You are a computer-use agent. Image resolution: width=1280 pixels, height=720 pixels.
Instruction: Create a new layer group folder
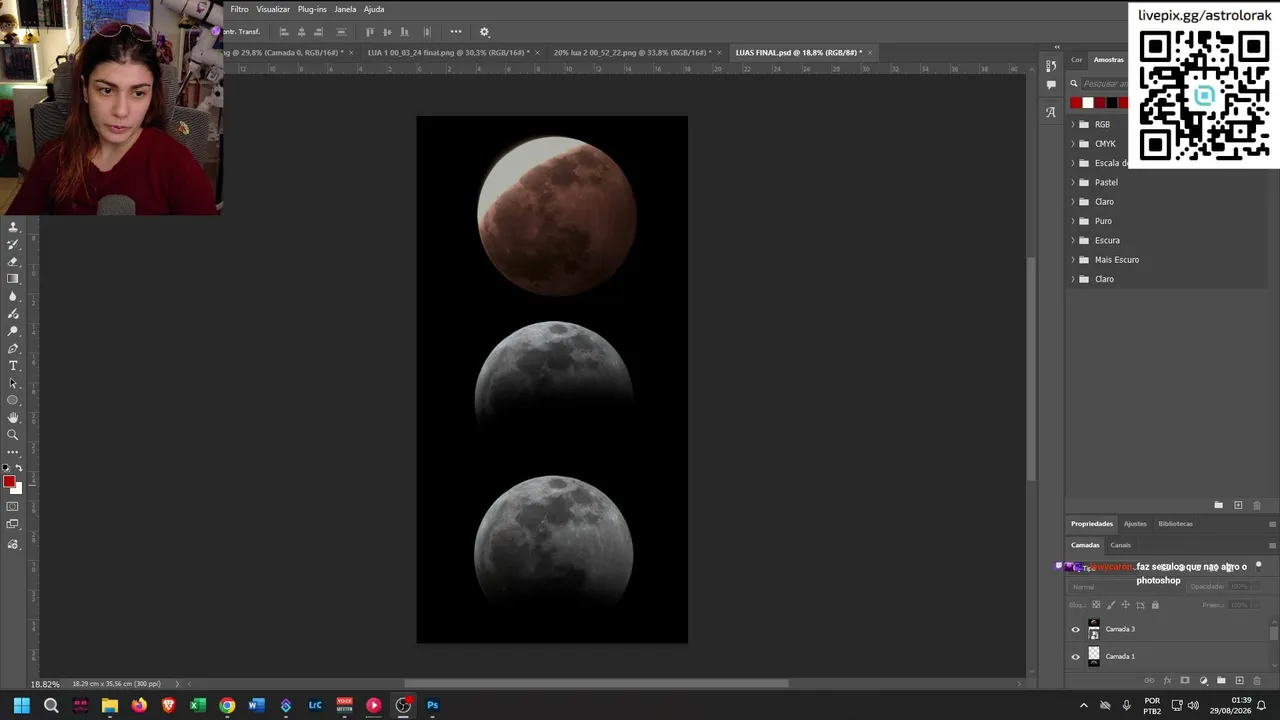1221,680
